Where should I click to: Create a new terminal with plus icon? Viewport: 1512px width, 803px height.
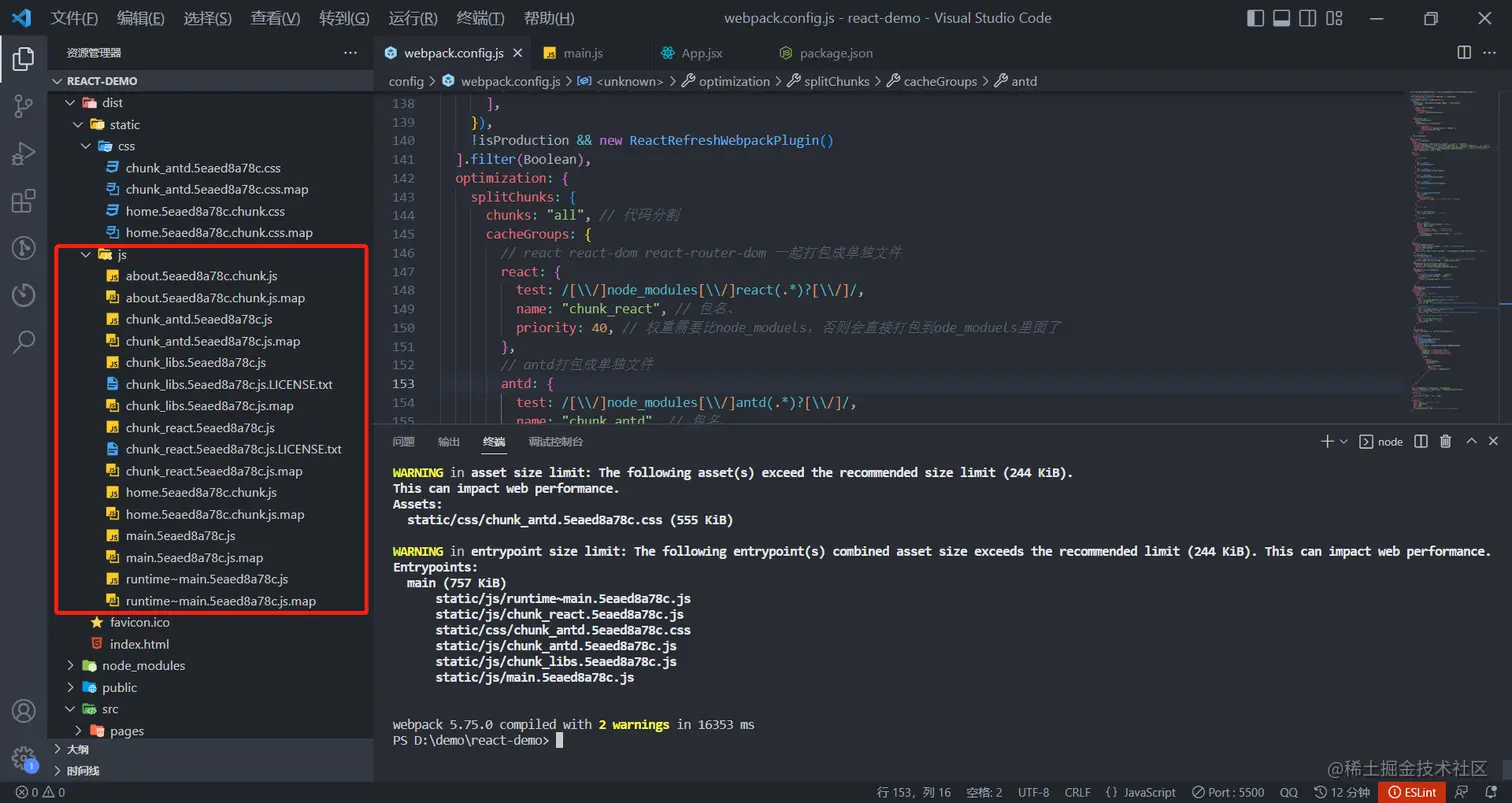point(1327,441)
